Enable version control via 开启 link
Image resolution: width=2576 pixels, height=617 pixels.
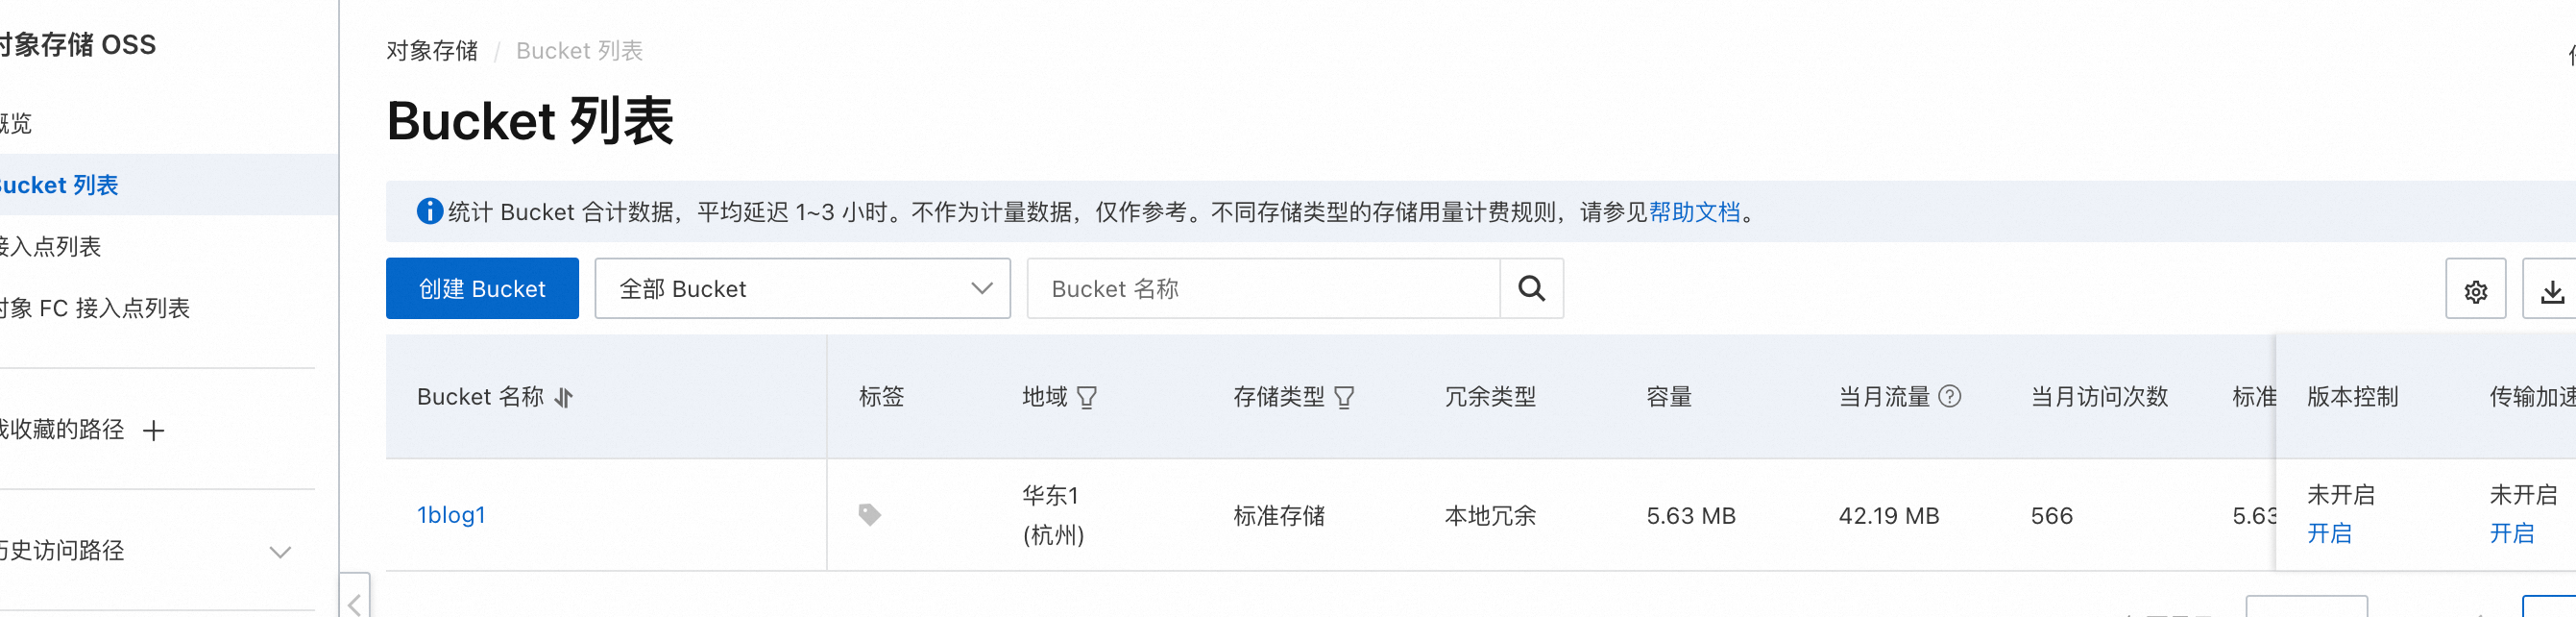(2329, 534)
